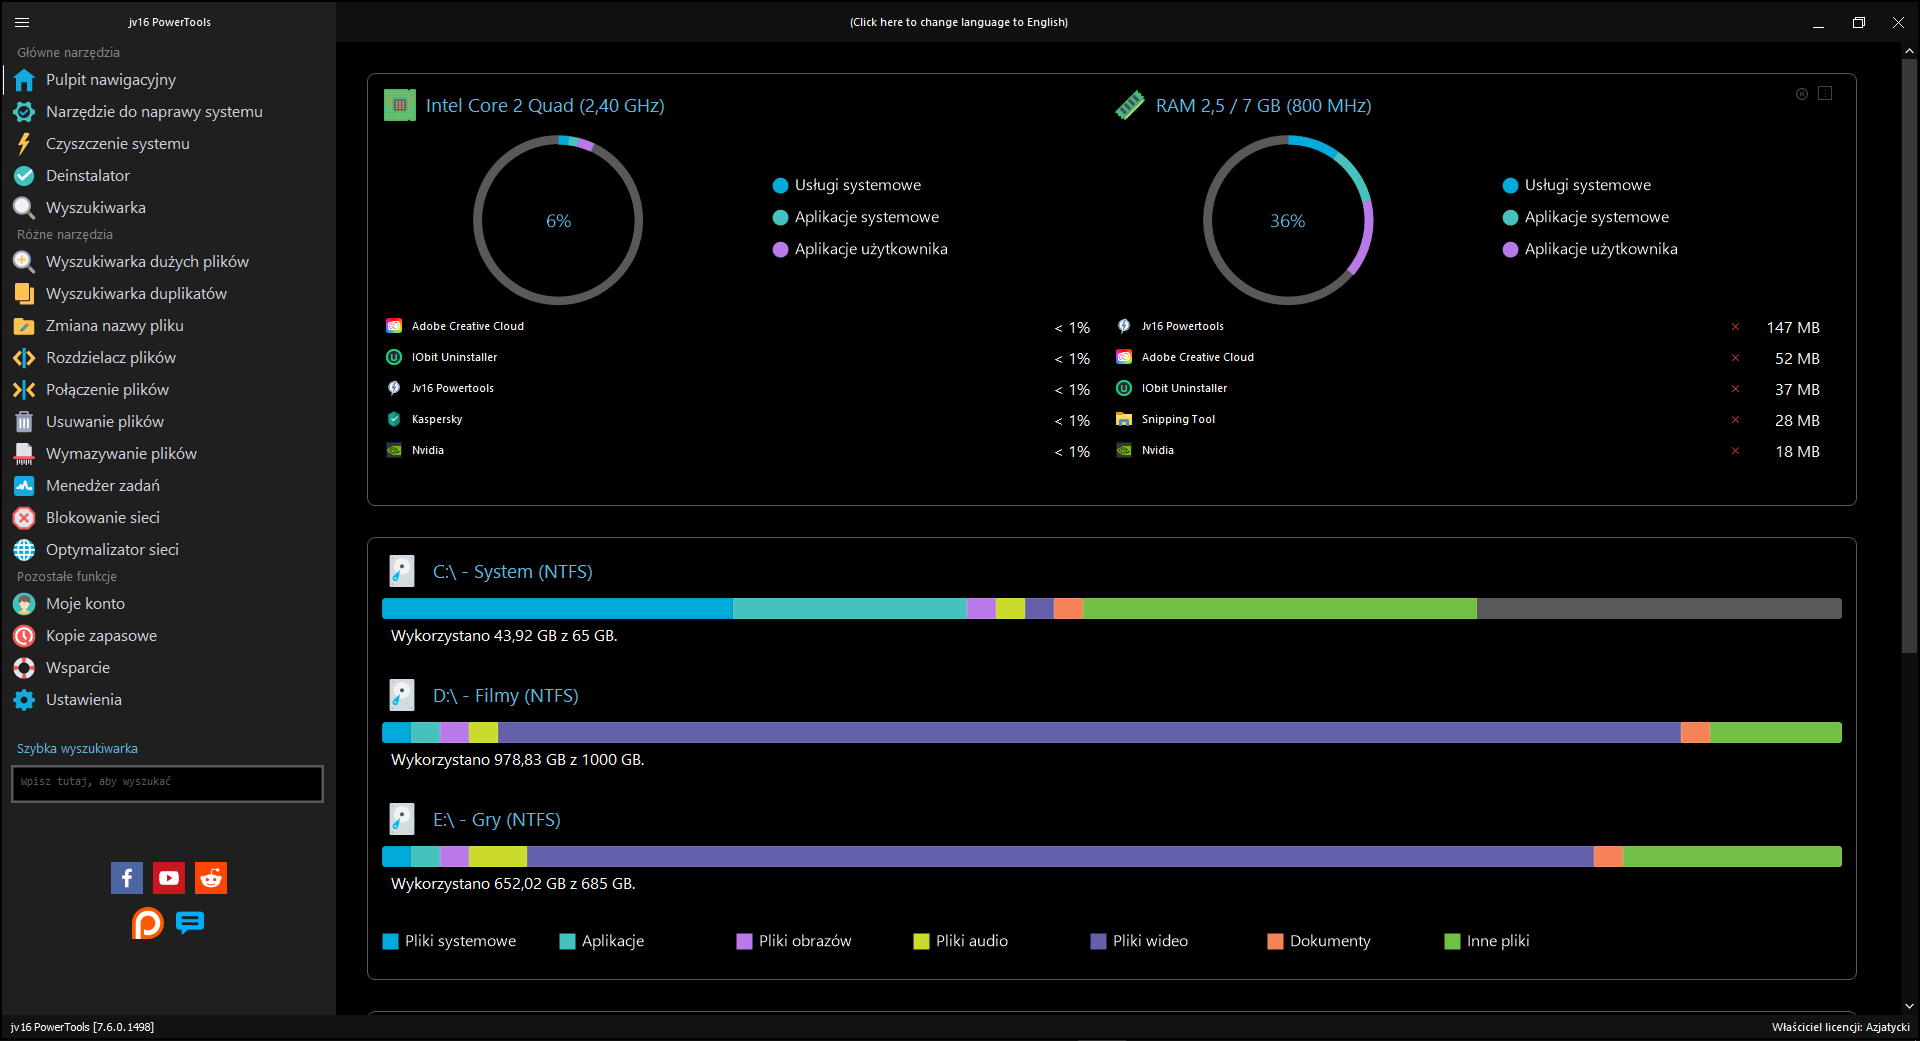Click Adobe Creative Cloud in CPU list
1920x1041 pixels.
click(467, 326)
